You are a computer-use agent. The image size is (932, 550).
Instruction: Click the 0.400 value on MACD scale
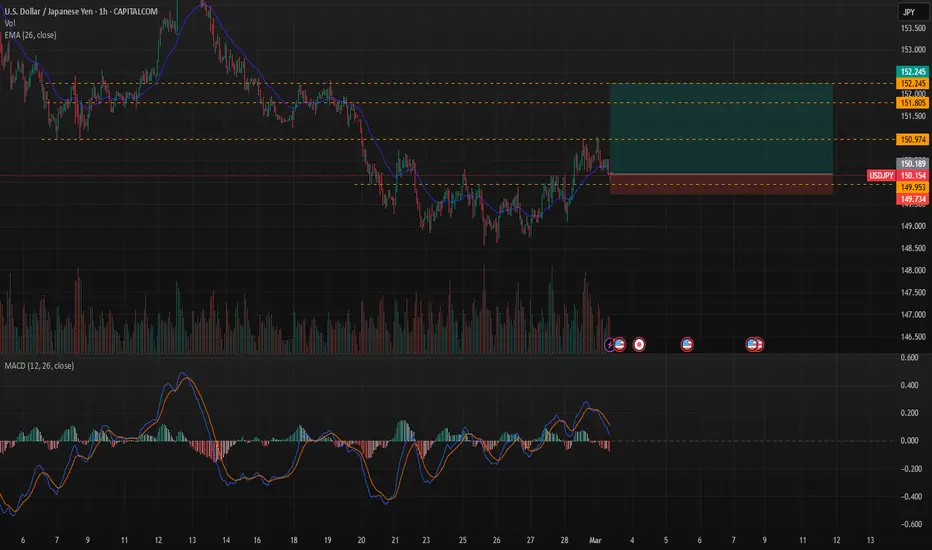click(909, 385)
